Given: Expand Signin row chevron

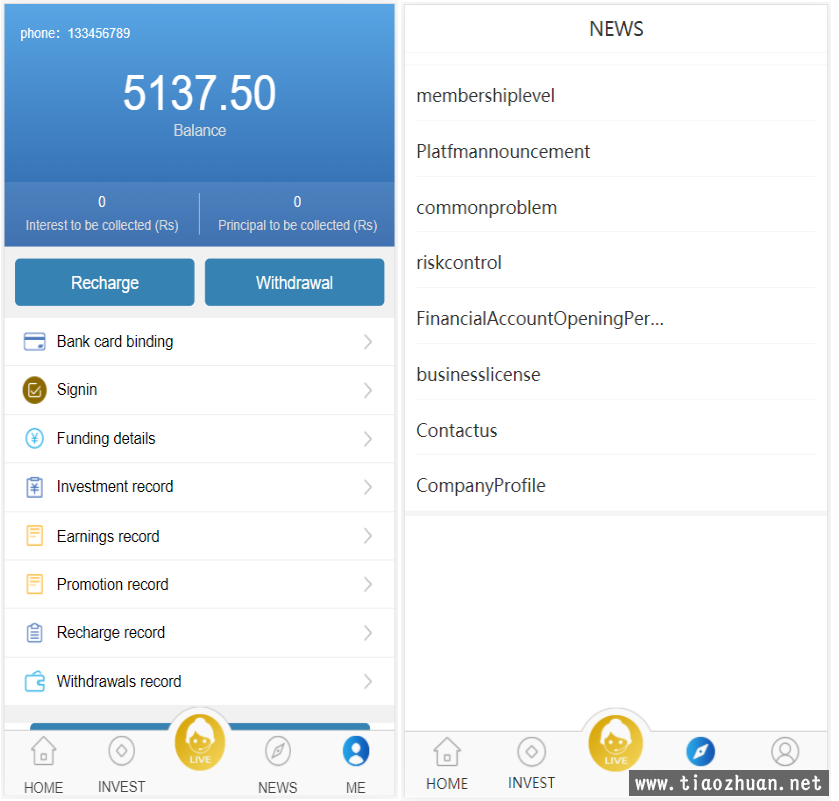Looking at the screenshot, I should 368,390.
